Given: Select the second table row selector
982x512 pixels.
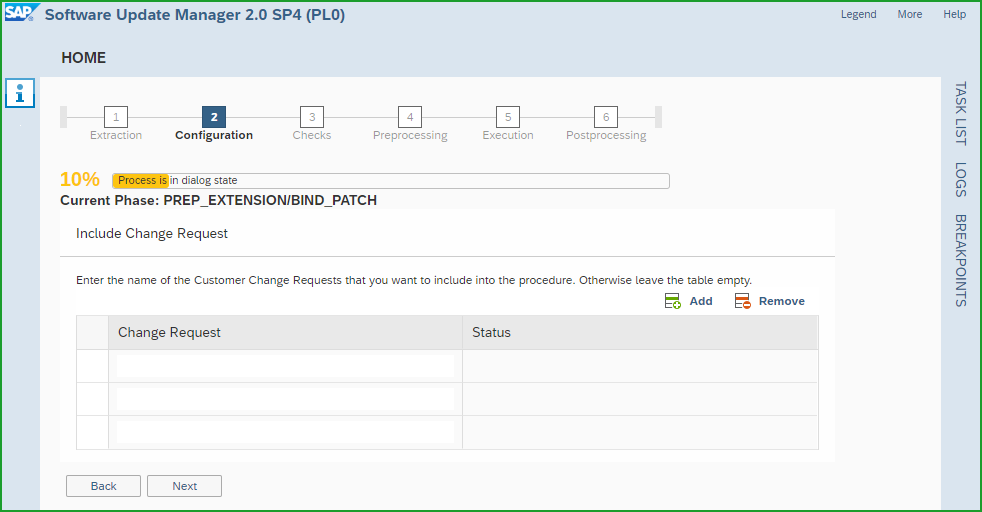Looking at the screenshot, I should coord(93,399).
